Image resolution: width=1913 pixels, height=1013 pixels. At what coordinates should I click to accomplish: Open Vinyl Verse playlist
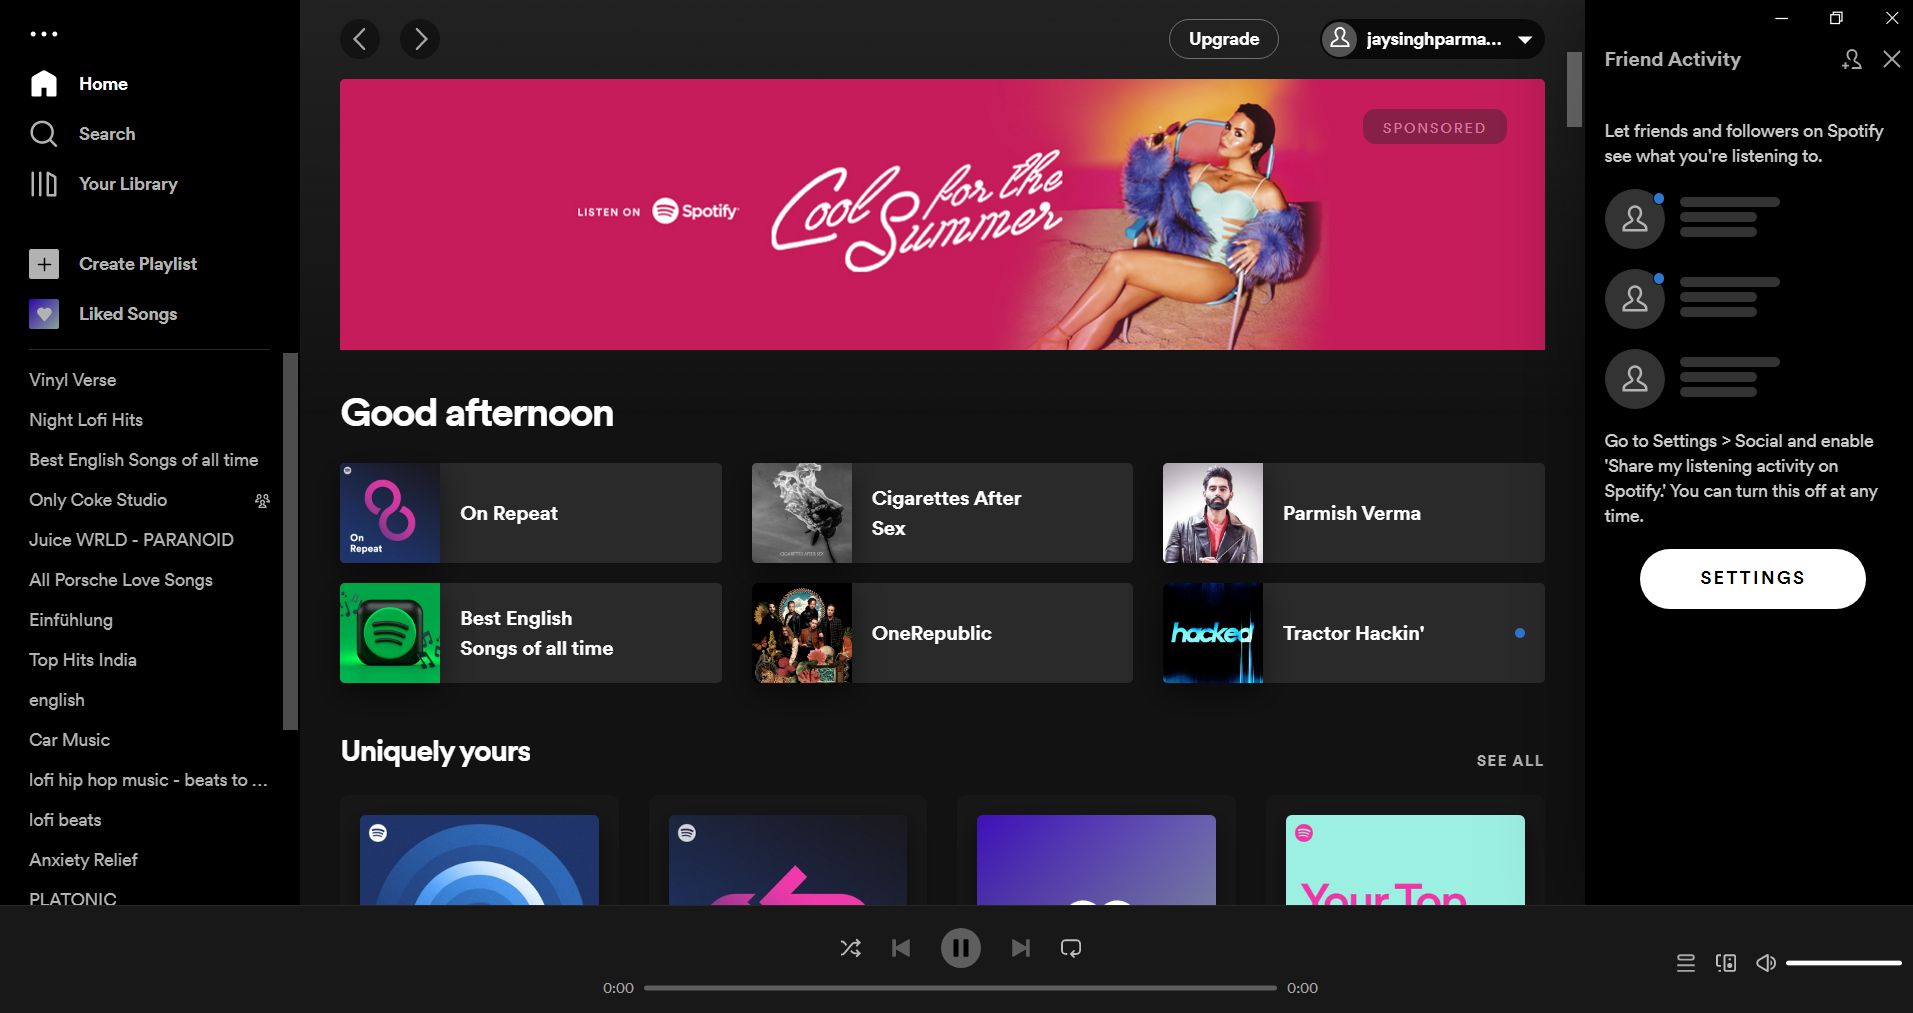(x=73, y=380)
